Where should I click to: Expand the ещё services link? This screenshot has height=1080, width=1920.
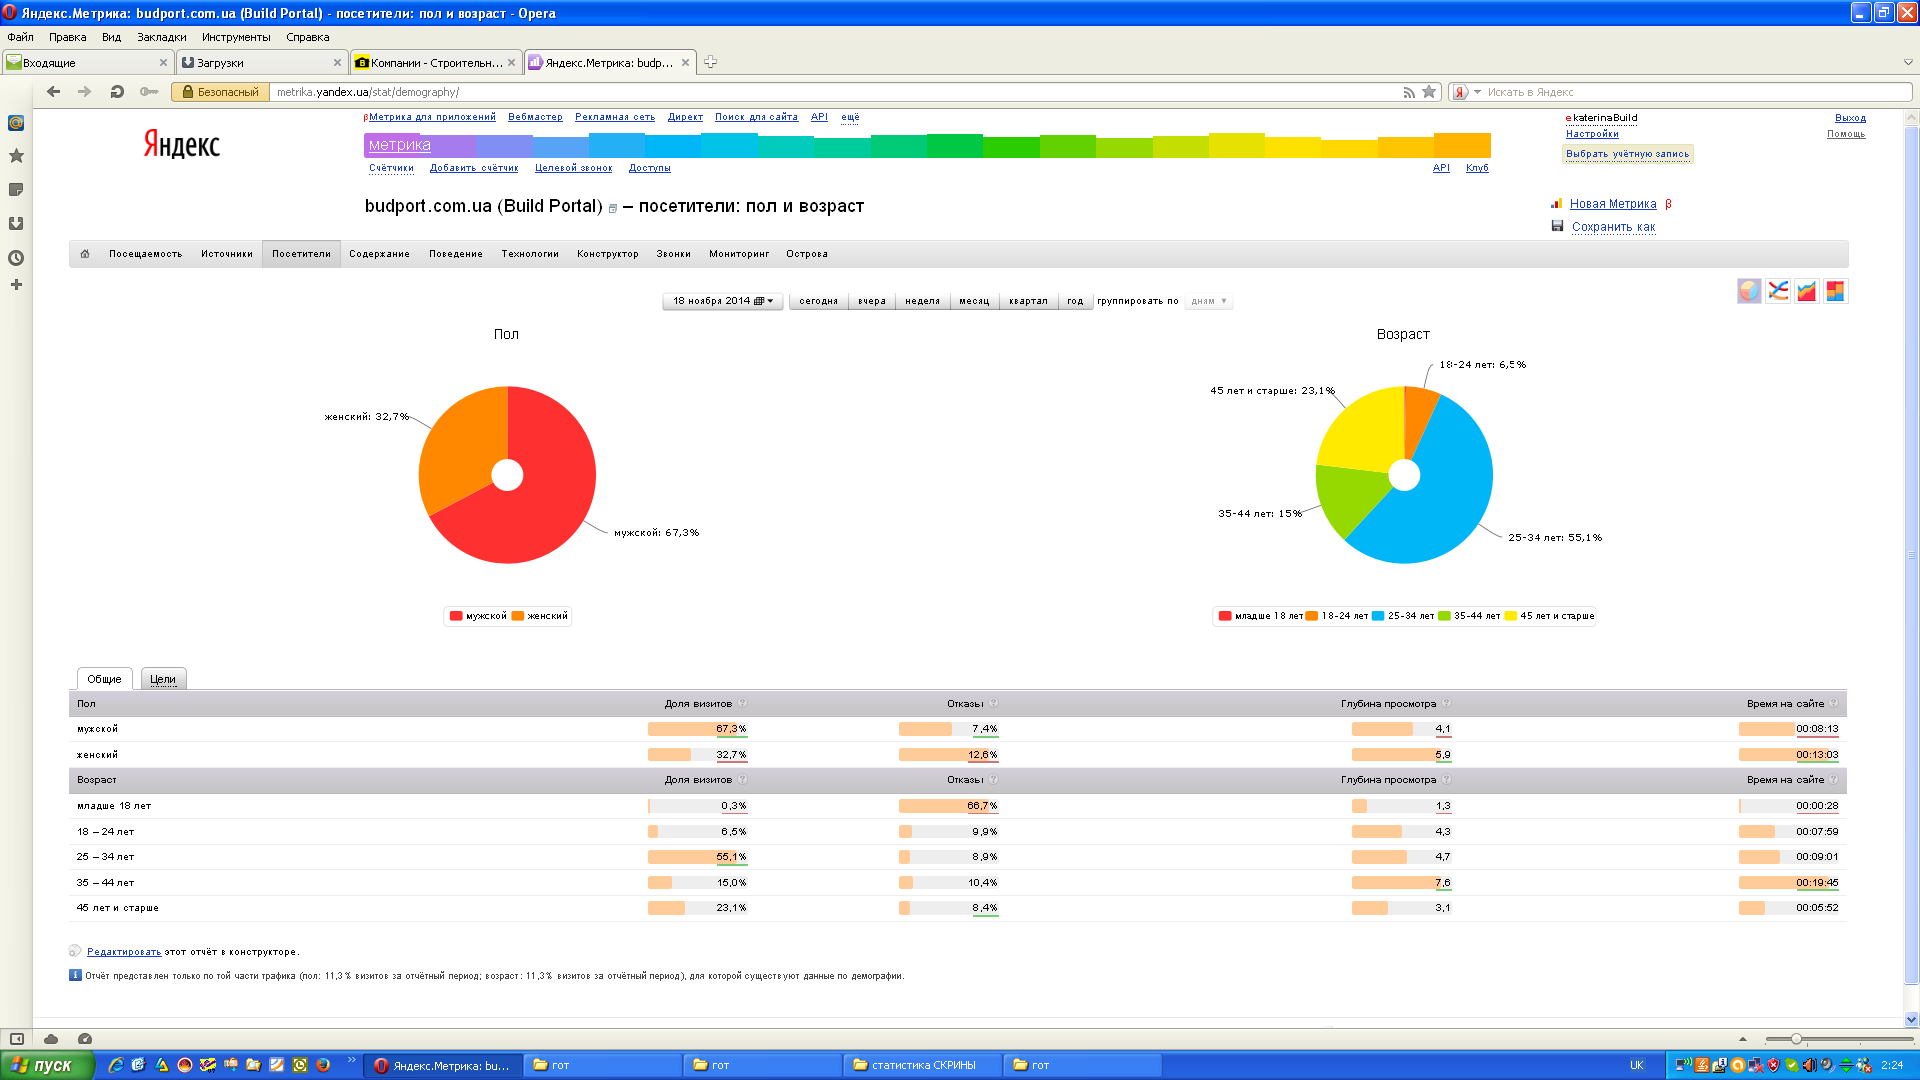[x=850, y=117]
